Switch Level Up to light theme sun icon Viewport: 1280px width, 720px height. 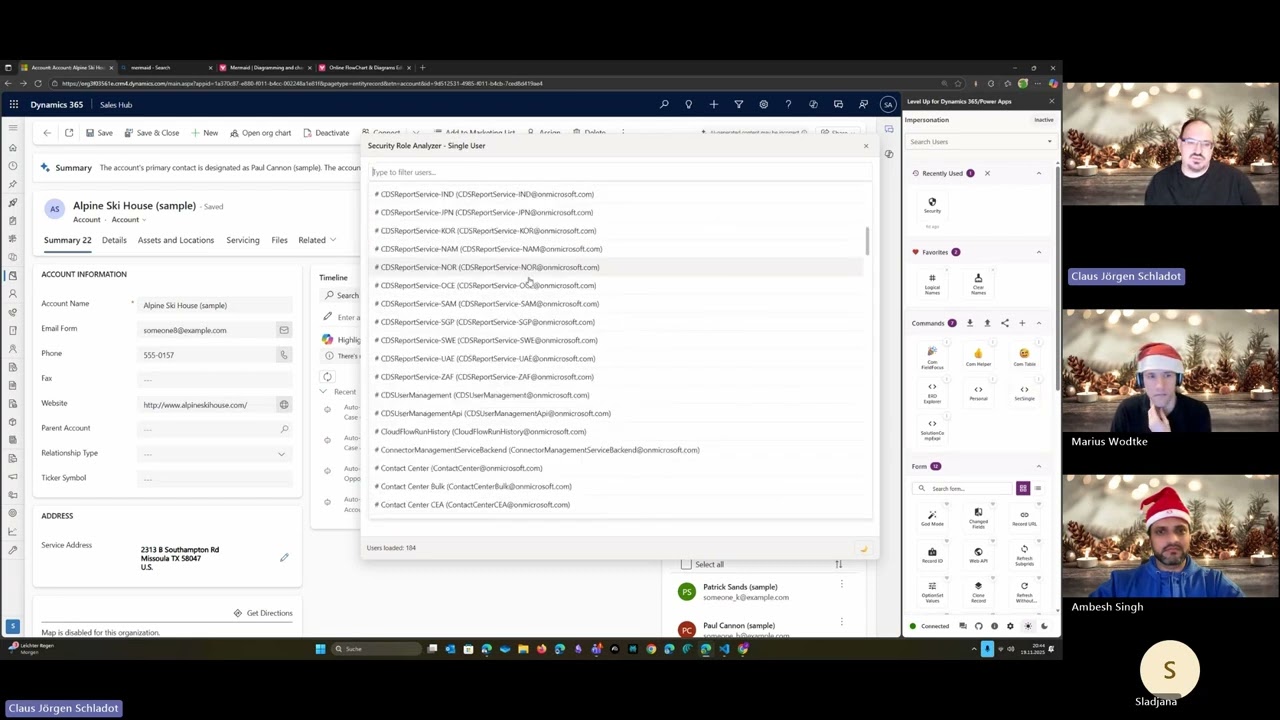[1028, 626]
